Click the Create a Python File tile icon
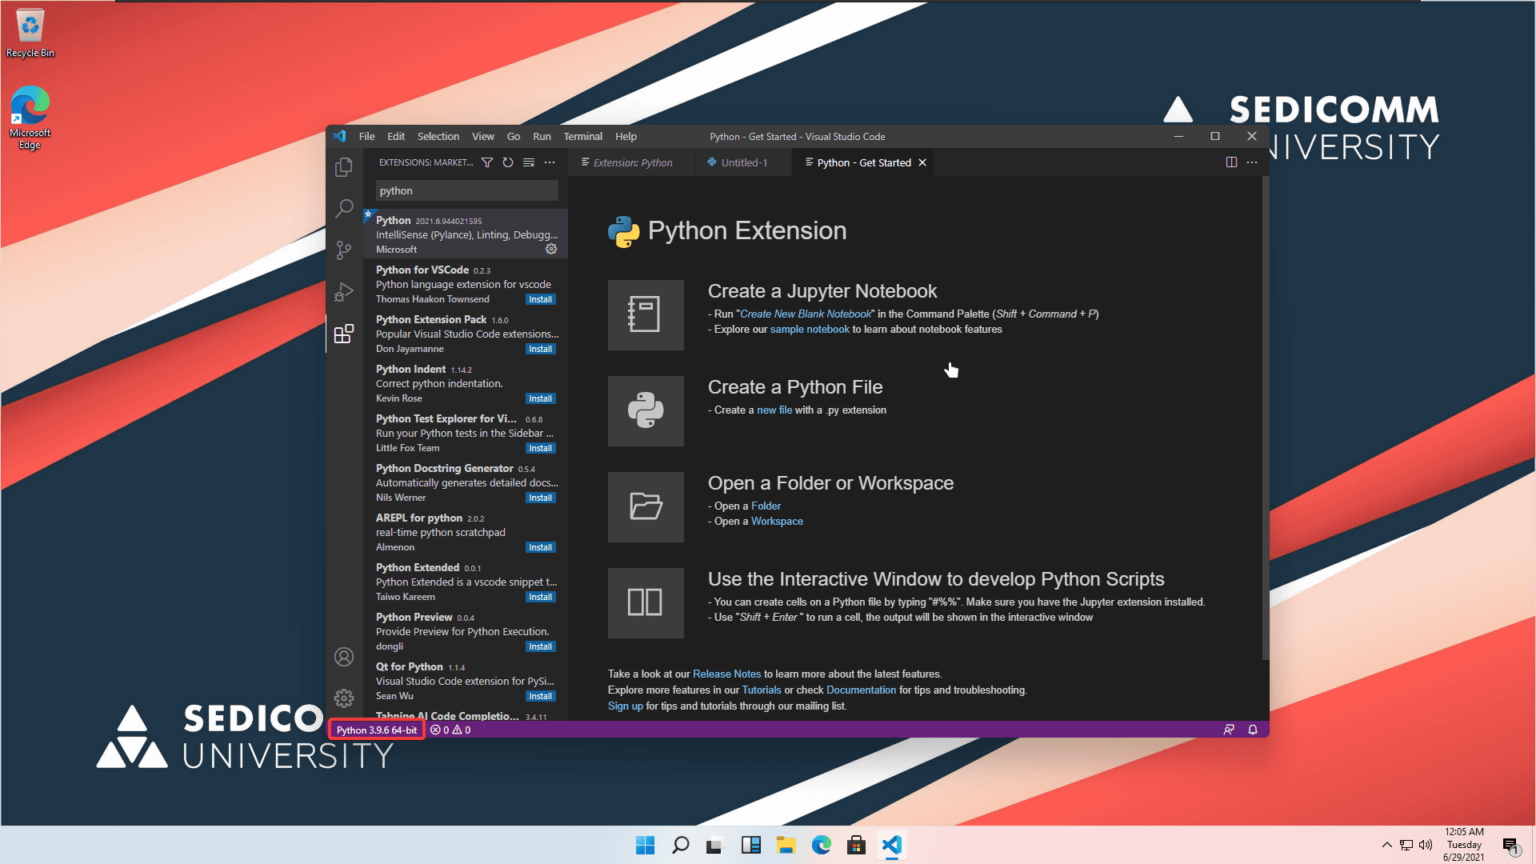The image size is (1536, 864). pyautogui.click(x=646, y=411)
